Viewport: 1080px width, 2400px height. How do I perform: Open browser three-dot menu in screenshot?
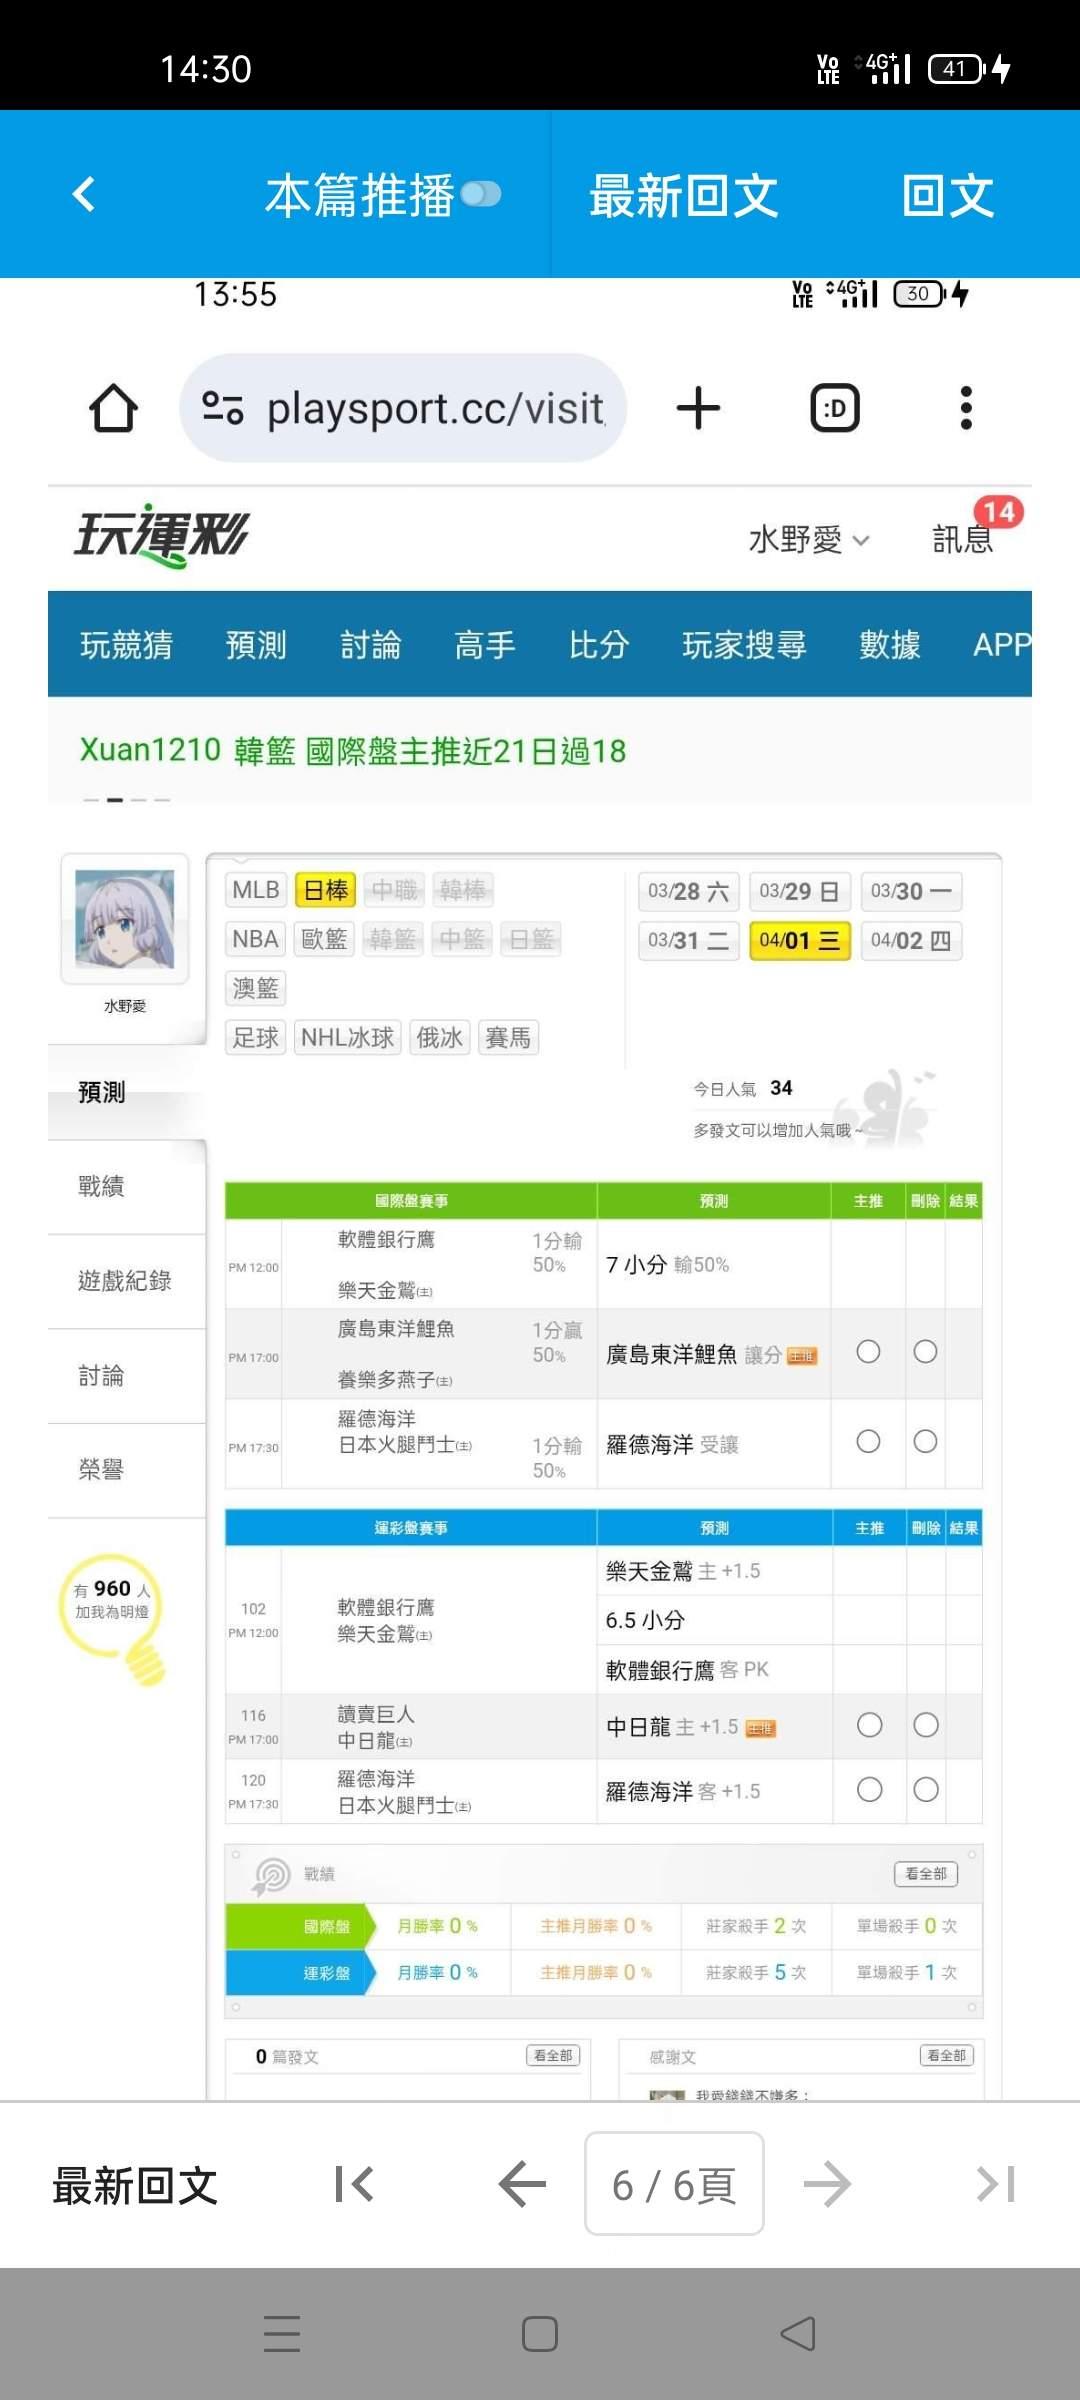coord(965,408)
